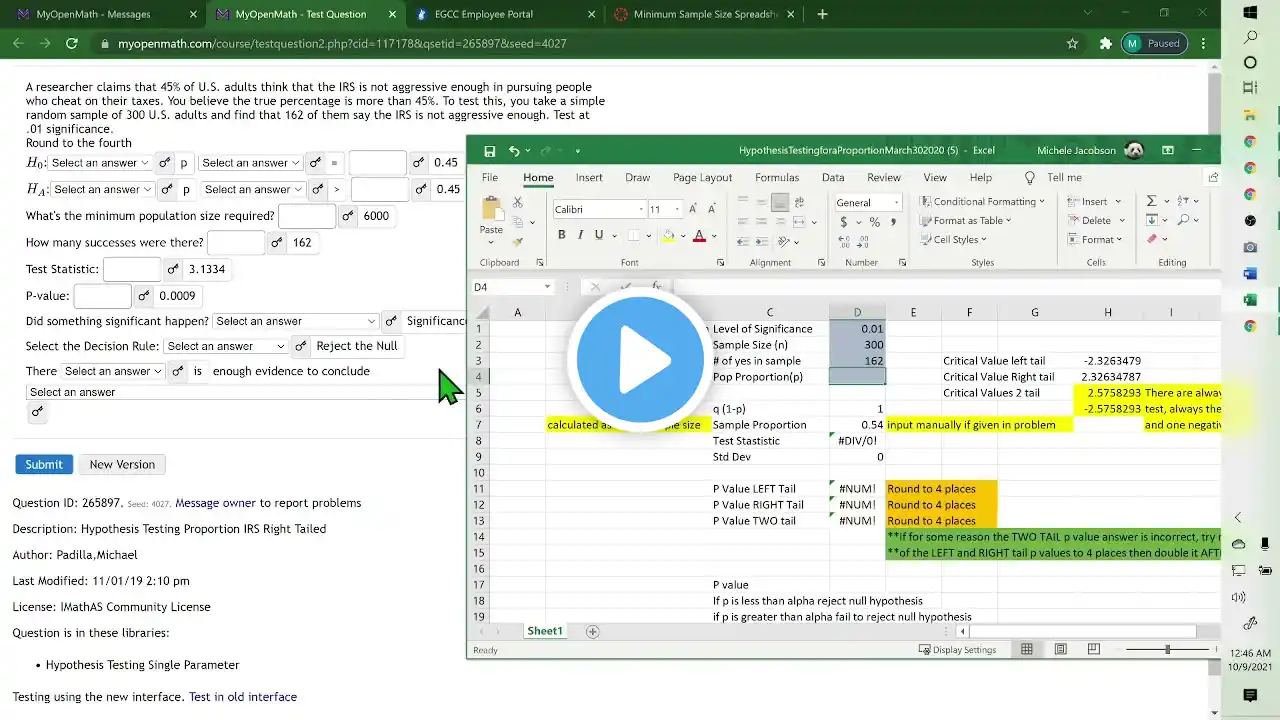The width and height of the screenshot is (1280, 720).
Task: Open the Decision Rule dropdown
Action: coord(226,346)
